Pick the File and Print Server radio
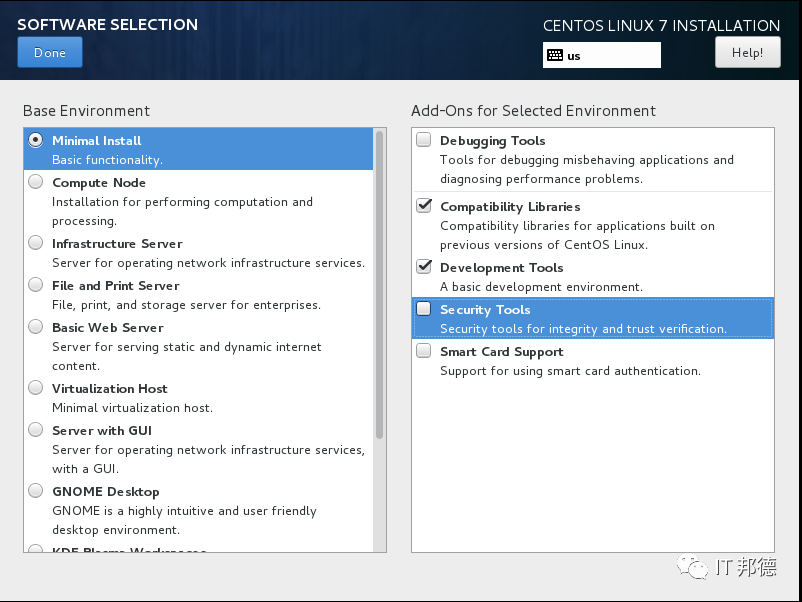The image size is (802, 602). (x=36, y=284)
